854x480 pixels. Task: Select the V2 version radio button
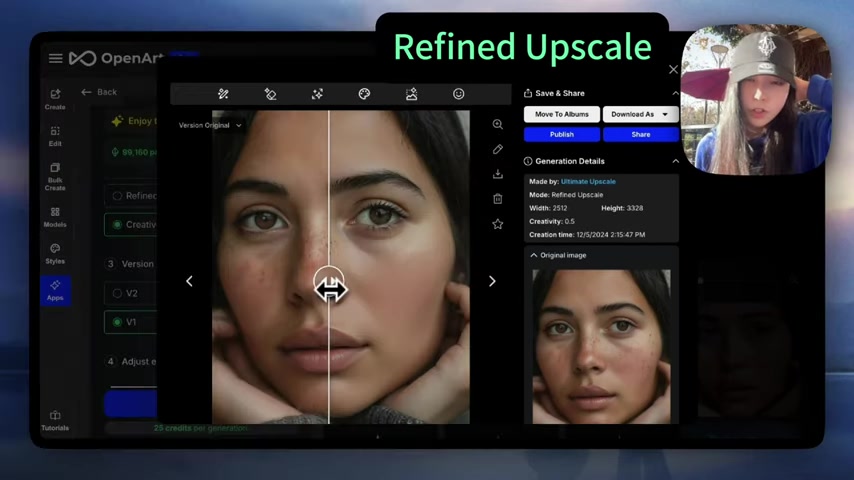pos(118,293)
